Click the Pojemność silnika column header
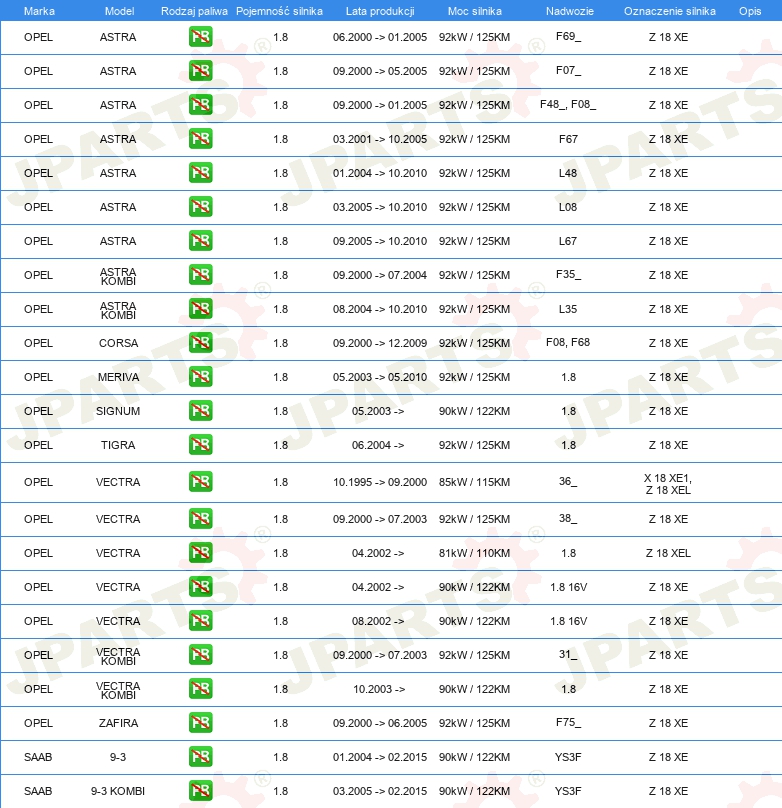782x808 pixels. tap(279, 11)
